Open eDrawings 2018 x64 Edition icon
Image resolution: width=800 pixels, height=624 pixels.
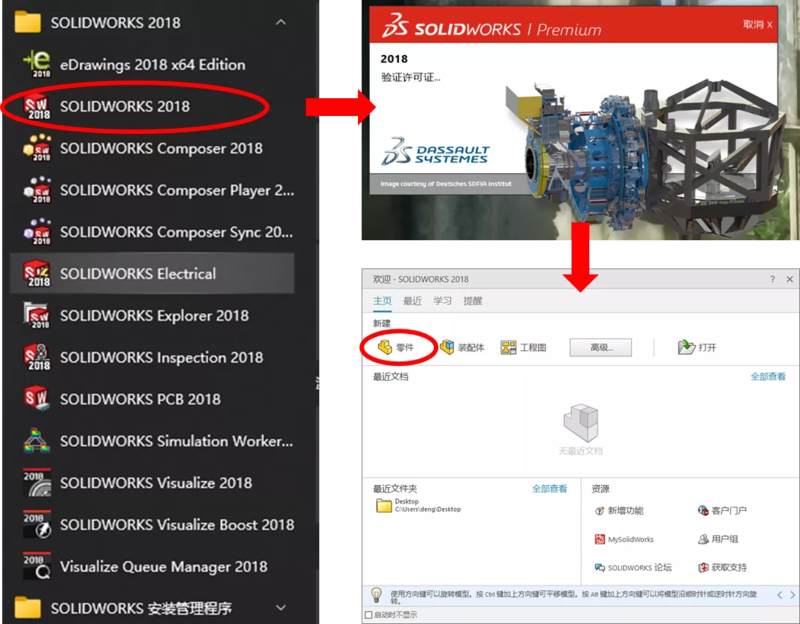(37, 64)
